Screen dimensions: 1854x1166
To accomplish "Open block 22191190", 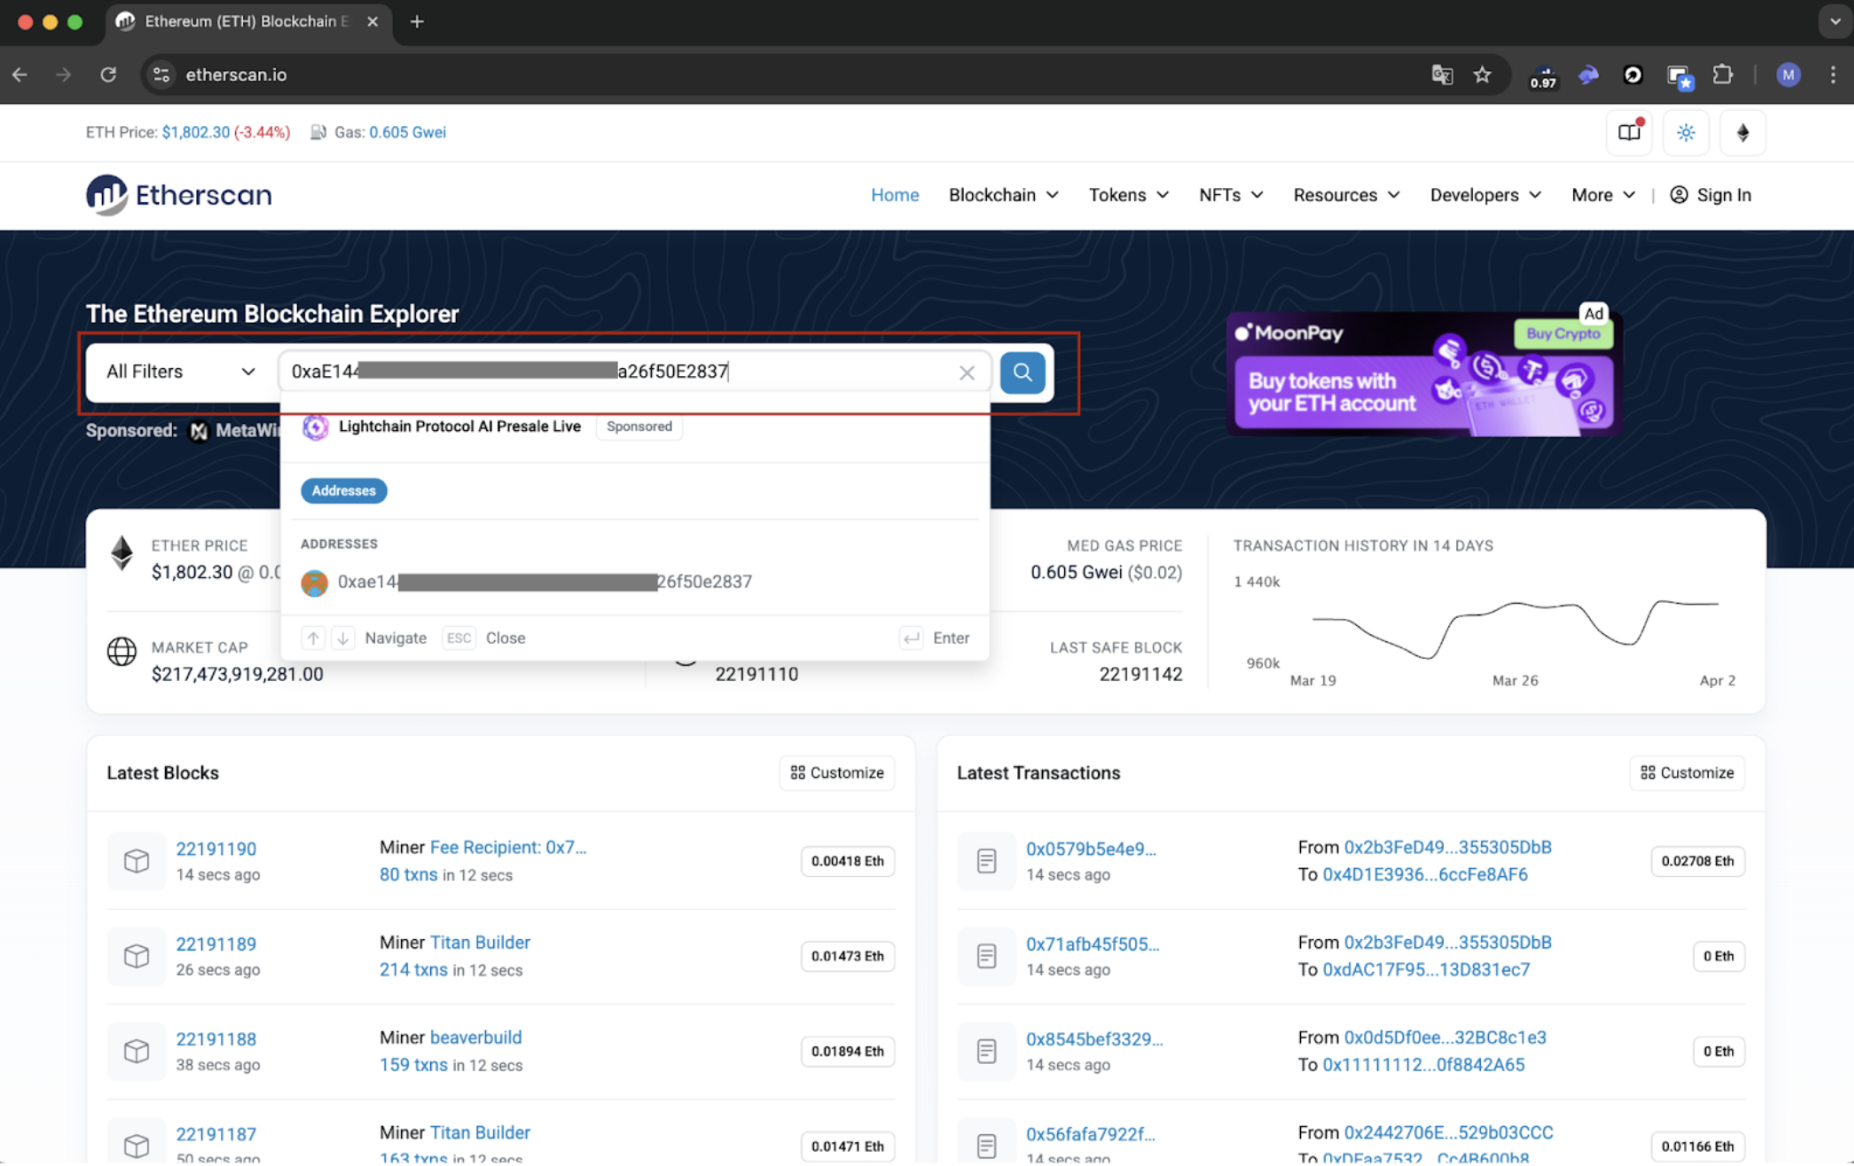I will (216, 849).
